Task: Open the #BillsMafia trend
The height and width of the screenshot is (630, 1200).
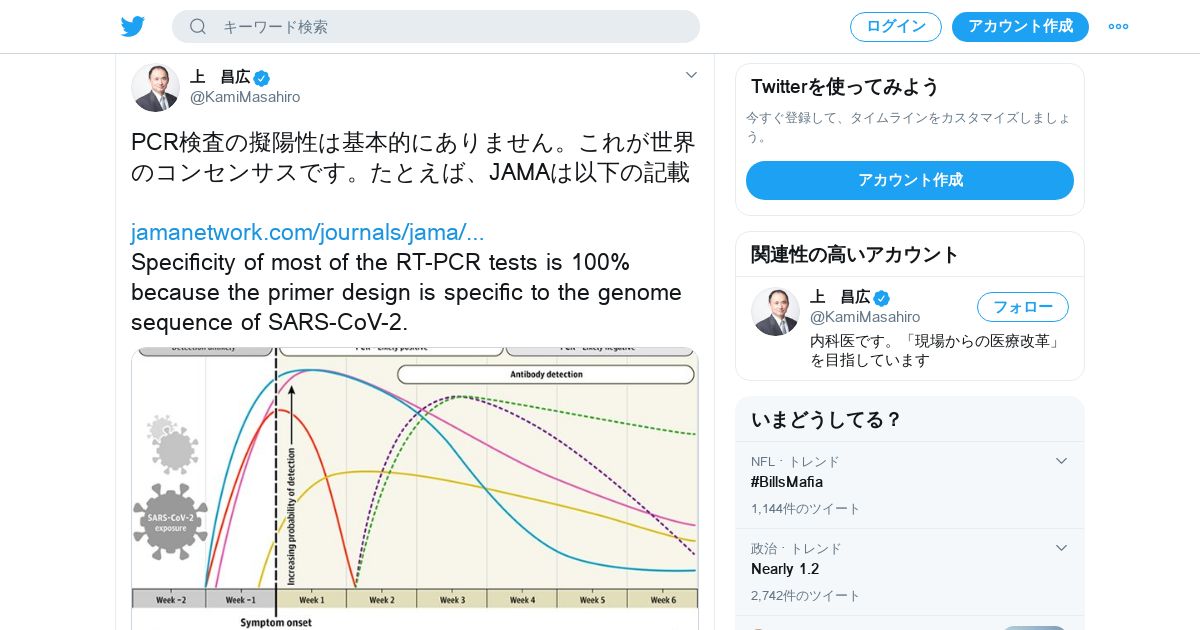Action: pos(787,482)
